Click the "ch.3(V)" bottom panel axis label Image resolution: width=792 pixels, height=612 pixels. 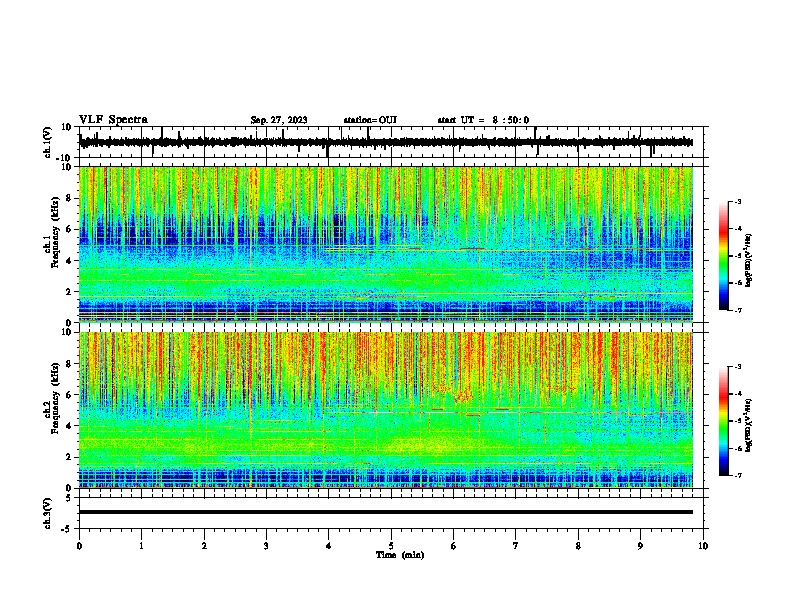click(48, 513)
